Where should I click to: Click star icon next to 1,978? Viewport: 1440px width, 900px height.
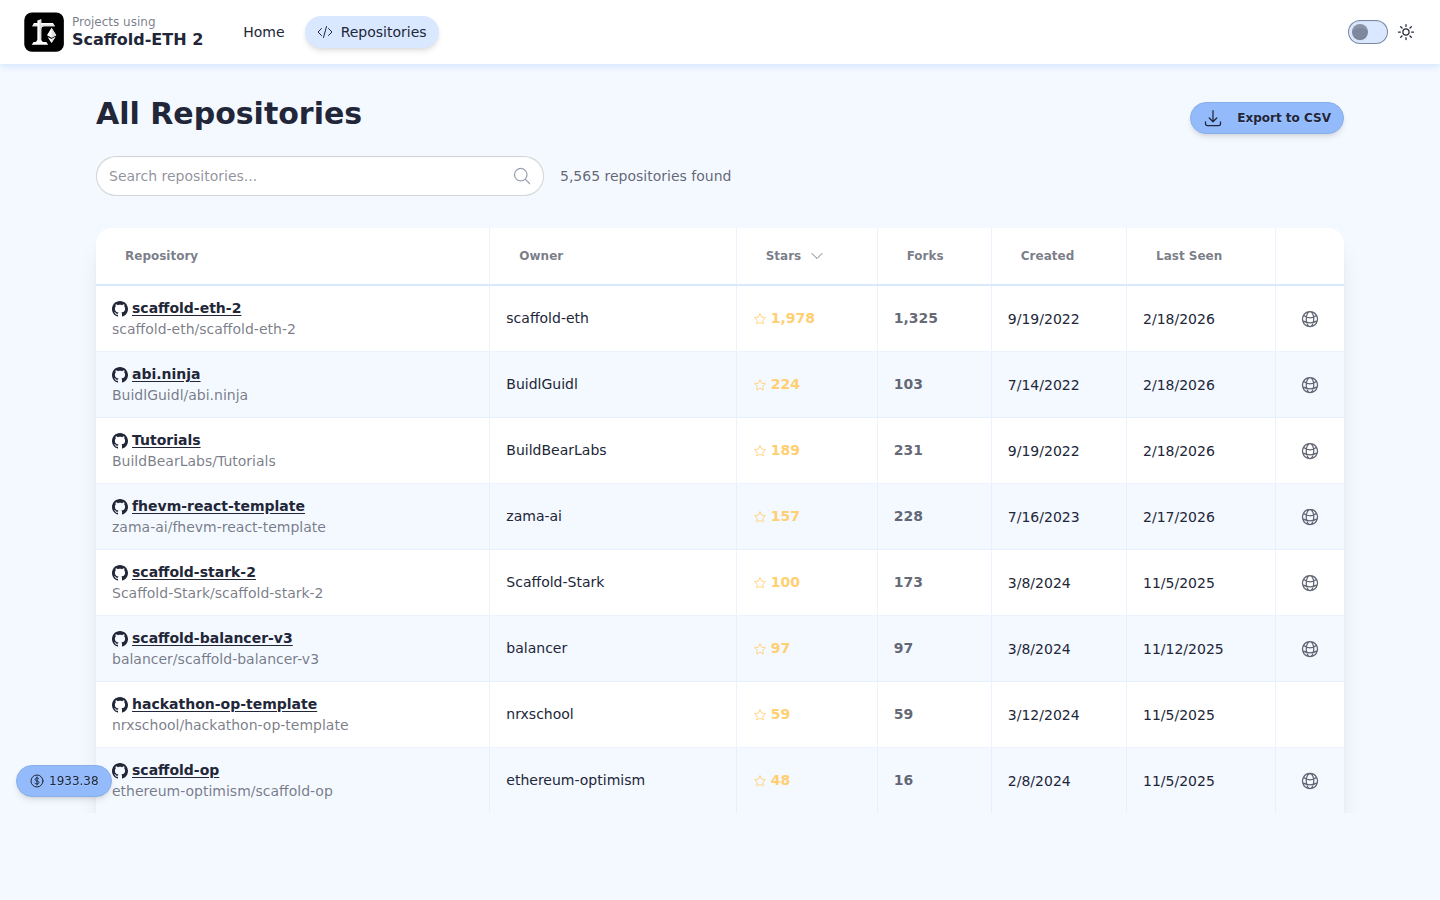click(760, 319)
